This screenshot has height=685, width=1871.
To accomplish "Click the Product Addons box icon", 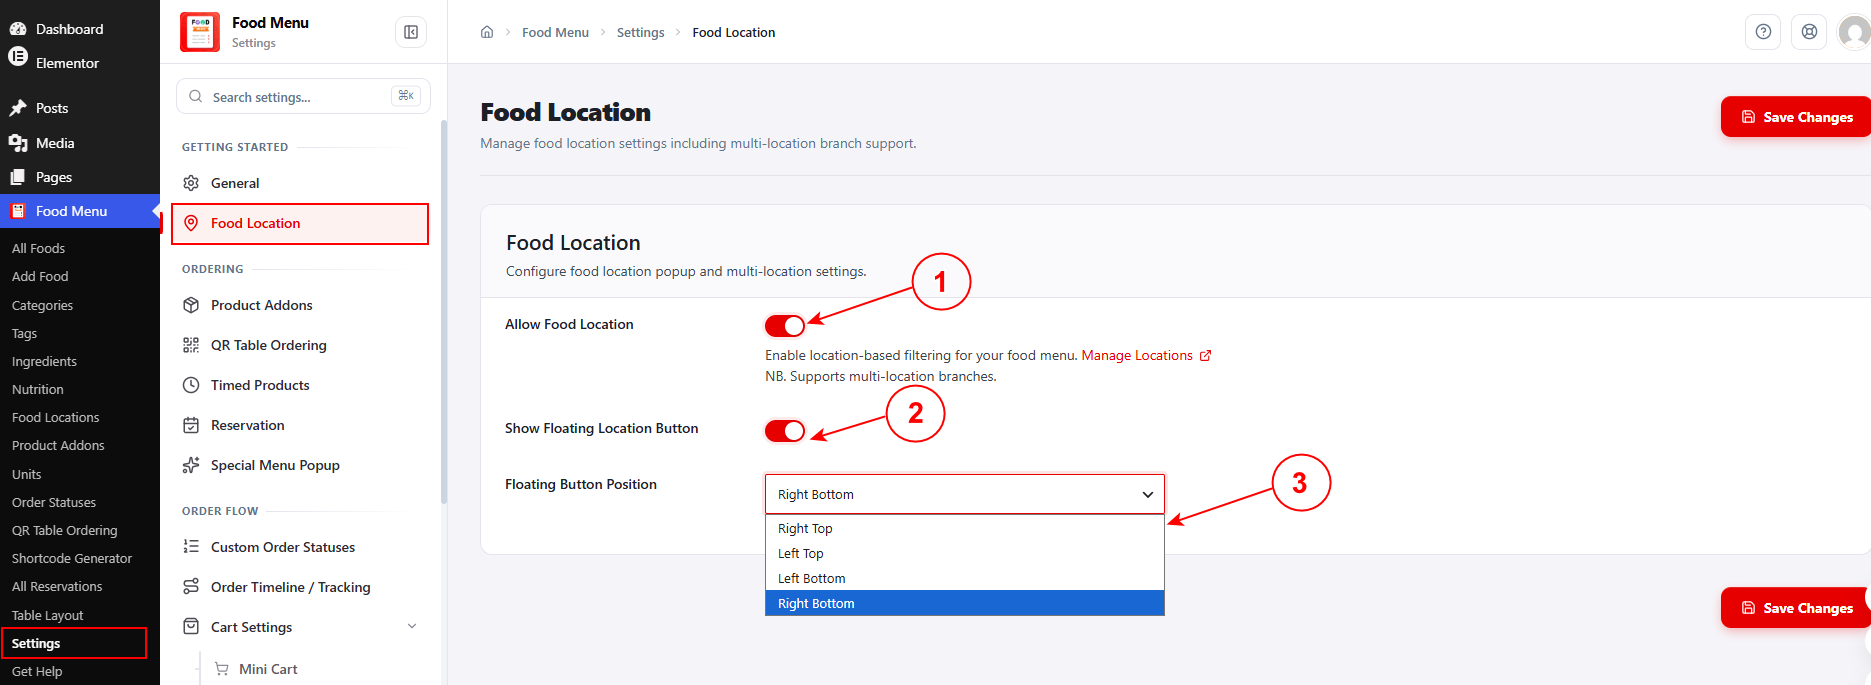I will [x=191, y=305].
